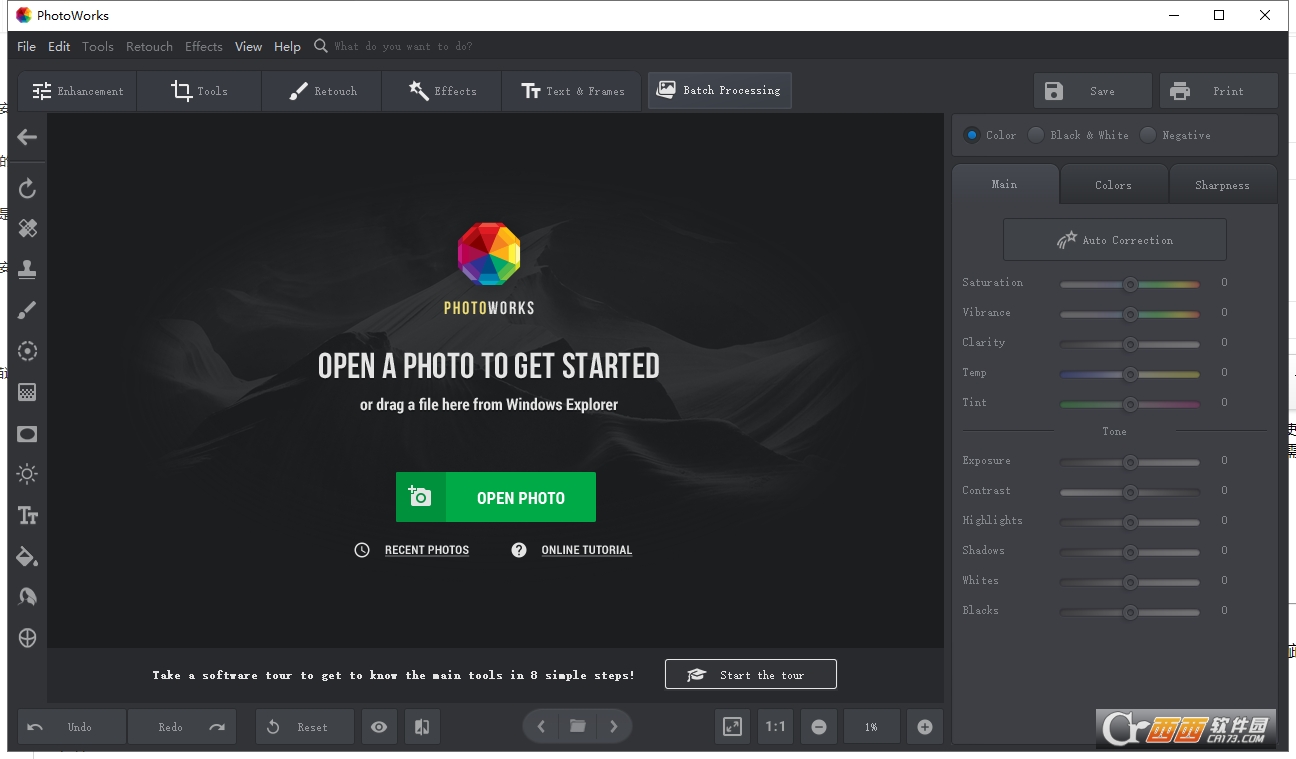Adjust the Tint slider
Screen dimensions: 1296x759
click(1130, 404)
